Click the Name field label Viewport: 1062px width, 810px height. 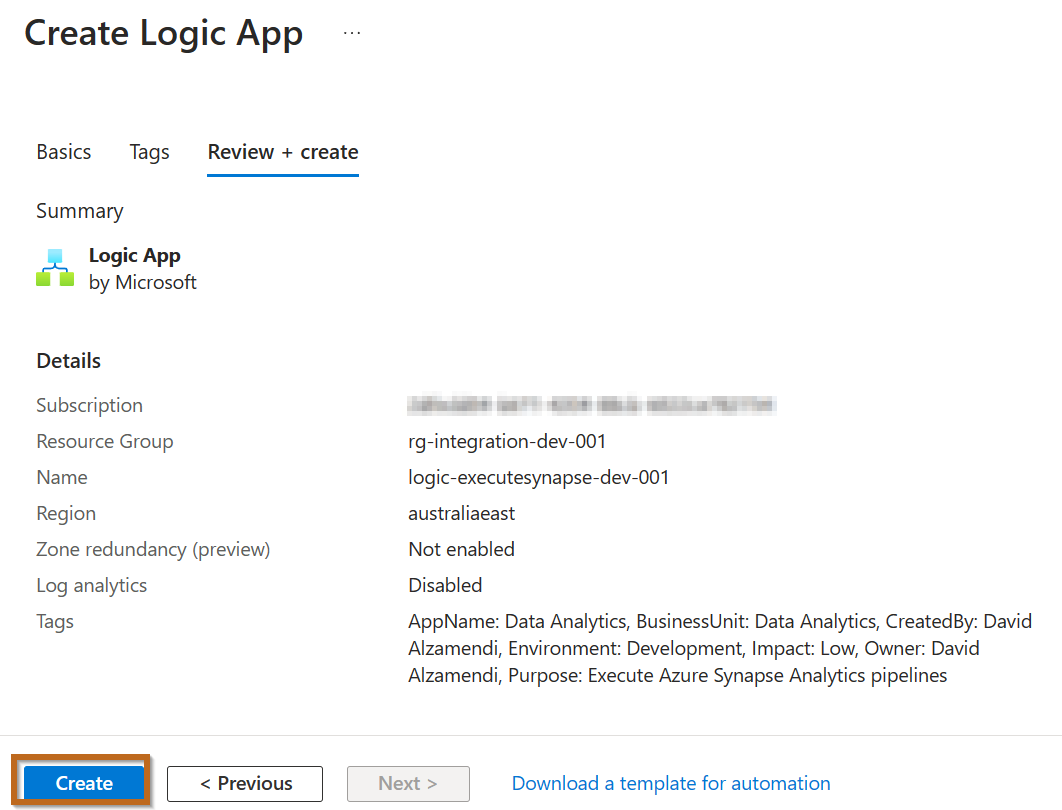point(62,477)
